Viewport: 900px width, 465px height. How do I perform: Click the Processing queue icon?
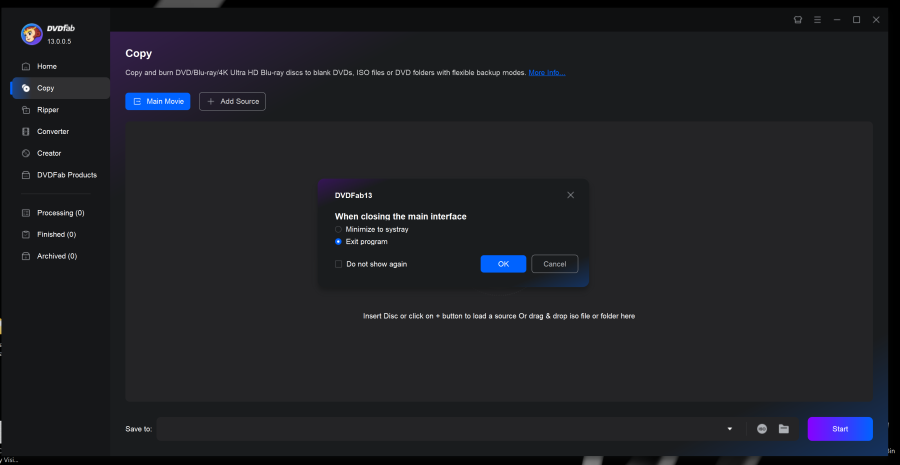coord(26,213)
